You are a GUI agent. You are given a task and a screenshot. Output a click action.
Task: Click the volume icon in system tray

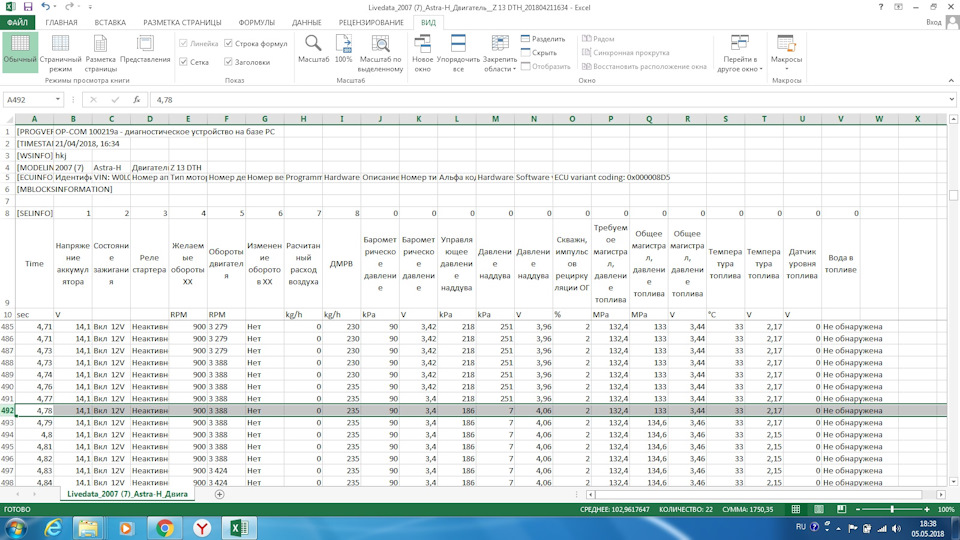[x=896, y=528]
